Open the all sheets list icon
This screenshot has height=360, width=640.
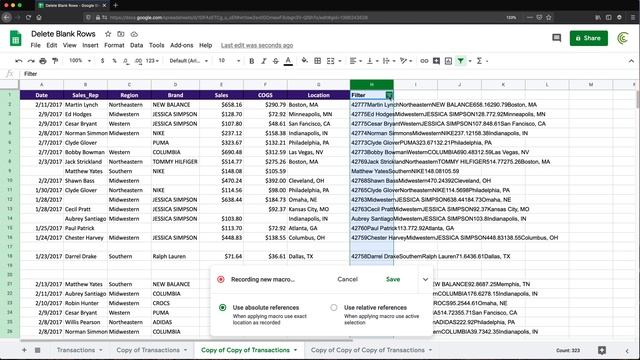38,350
